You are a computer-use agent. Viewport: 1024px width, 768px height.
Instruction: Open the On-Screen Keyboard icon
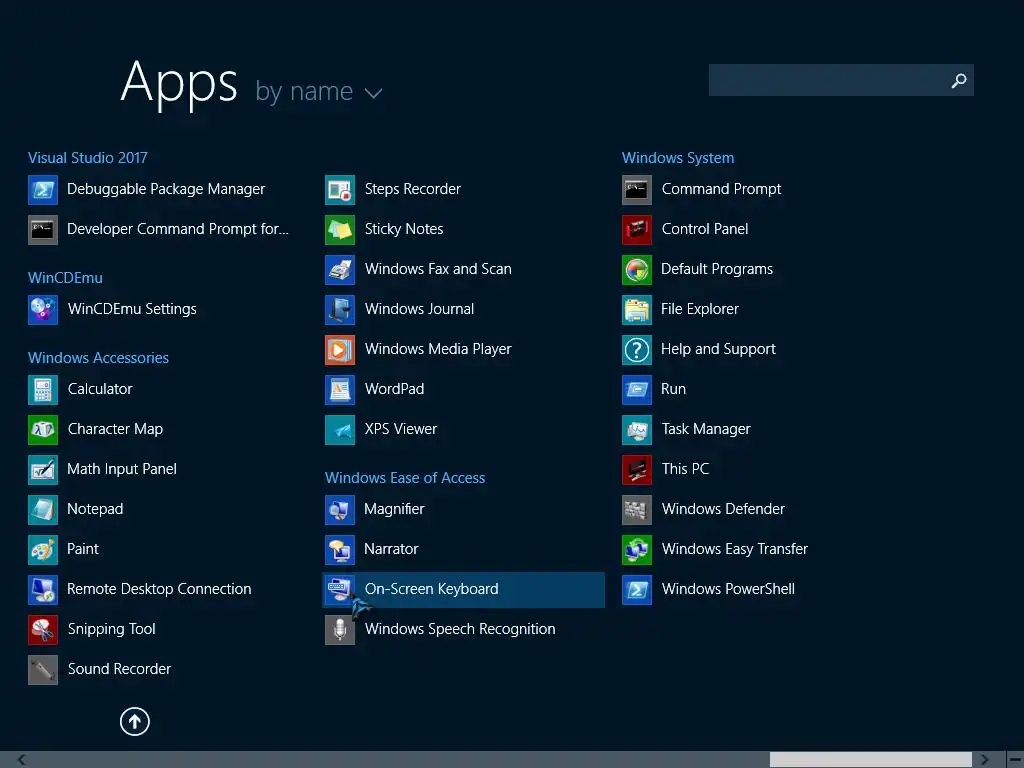[340, 589]
